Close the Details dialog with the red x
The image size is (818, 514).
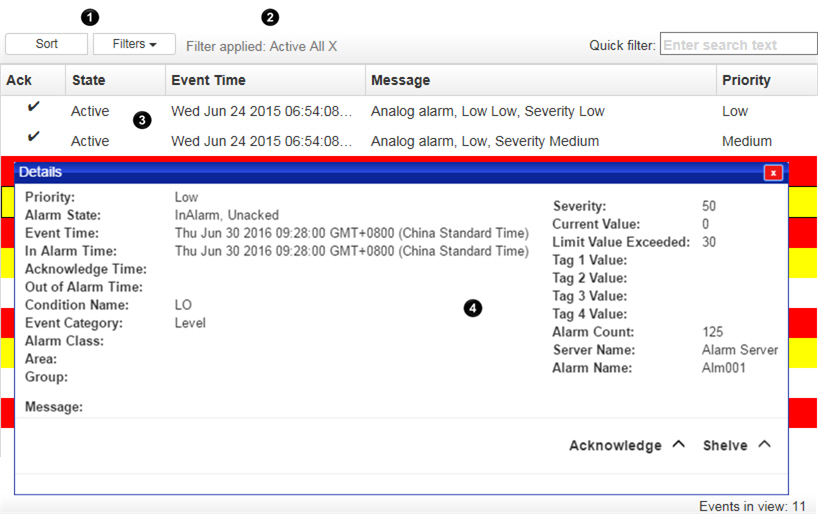[773, 173]
